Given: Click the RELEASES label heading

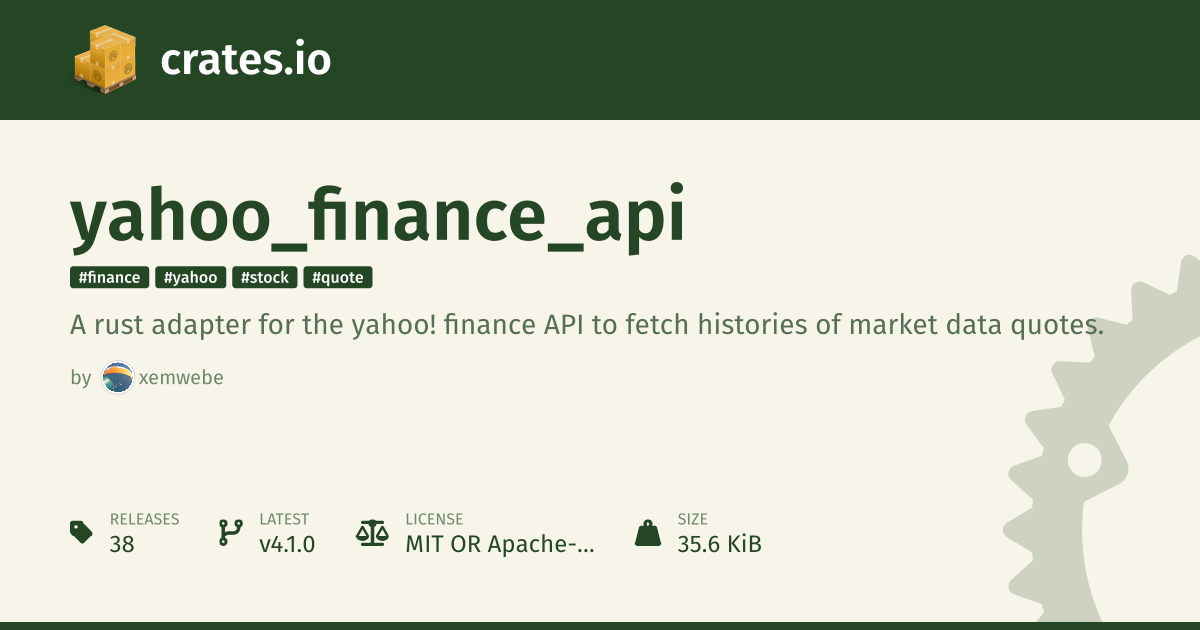Looking at the screenshot, I should point(144,519).
